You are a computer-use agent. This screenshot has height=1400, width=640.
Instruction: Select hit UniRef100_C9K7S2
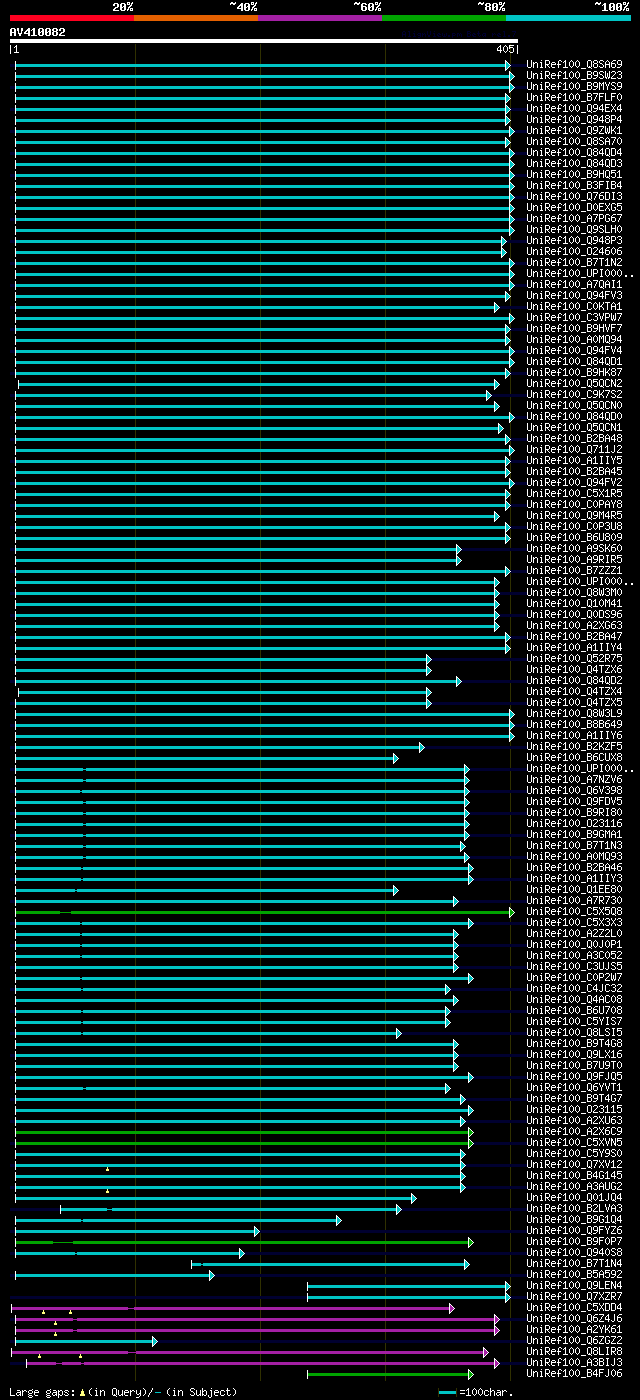pyautogui.click(x=574, y=395)
